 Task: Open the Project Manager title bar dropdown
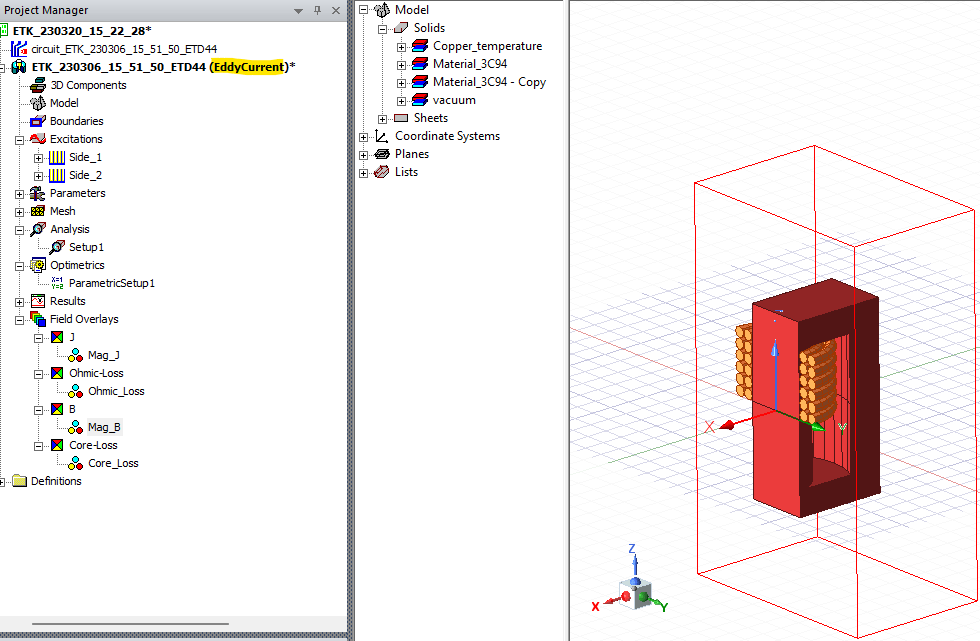pos(297,10)
